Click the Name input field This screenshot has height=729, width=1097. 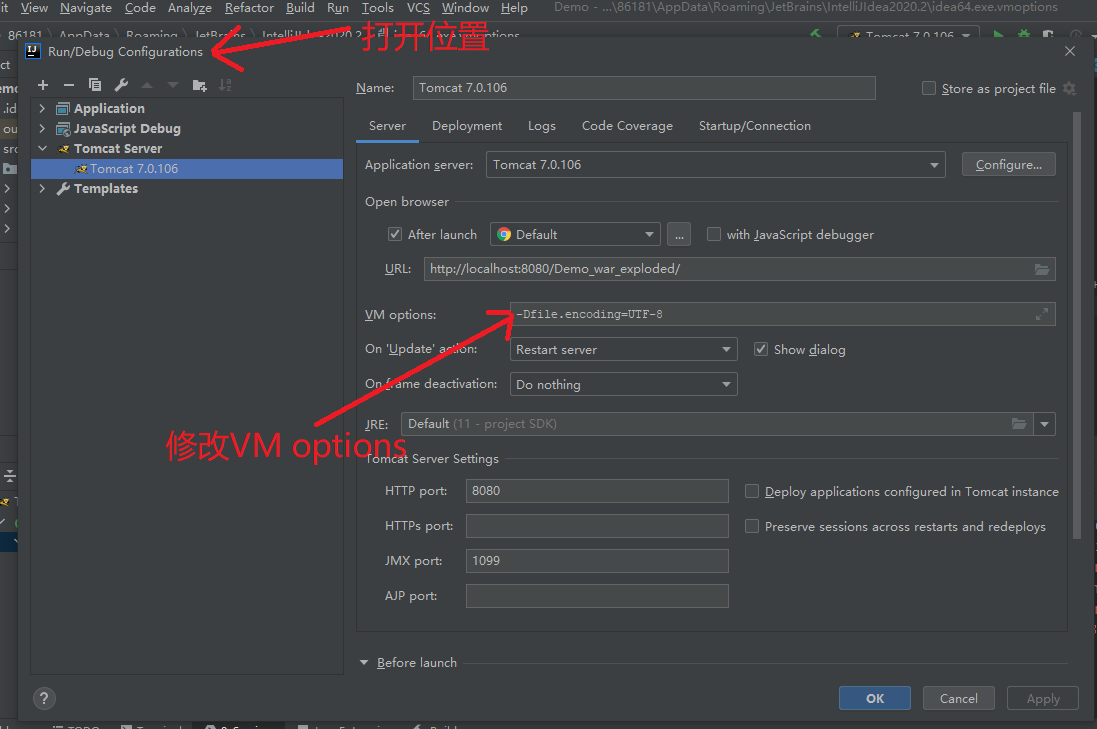pyautogui.click(x=644, y=87)
